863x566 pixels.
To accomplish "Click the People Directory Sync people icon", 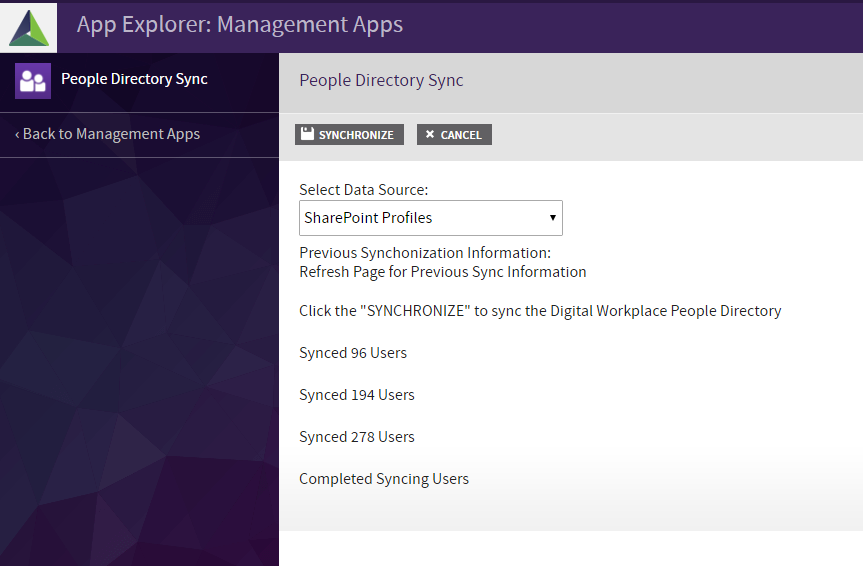I will pyautogui.click(x=33, y=81).
